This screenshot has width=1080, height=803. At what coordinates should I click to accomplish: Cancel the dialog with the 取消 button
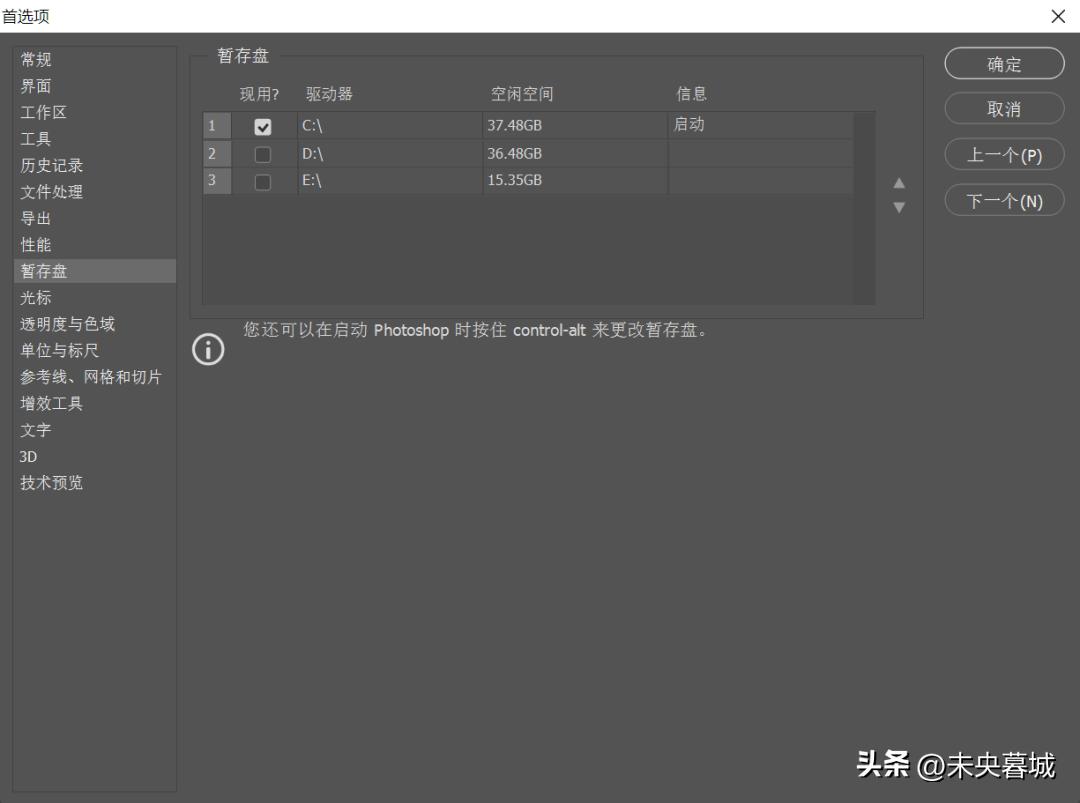[1004, 108]
